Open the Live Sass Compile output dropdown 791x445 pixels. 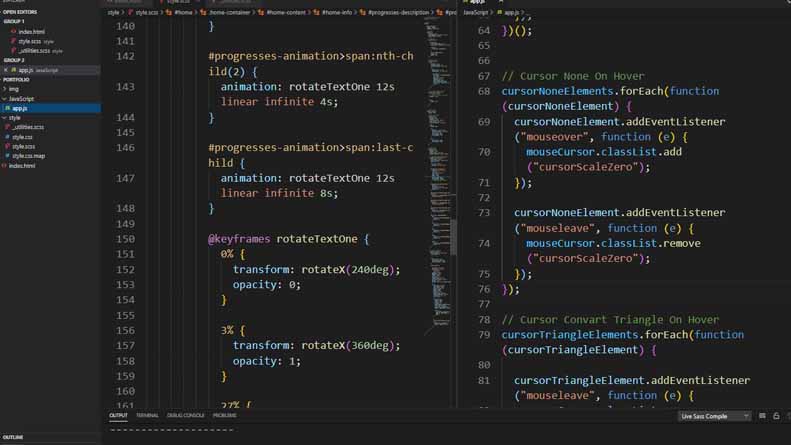coord(714,416)
